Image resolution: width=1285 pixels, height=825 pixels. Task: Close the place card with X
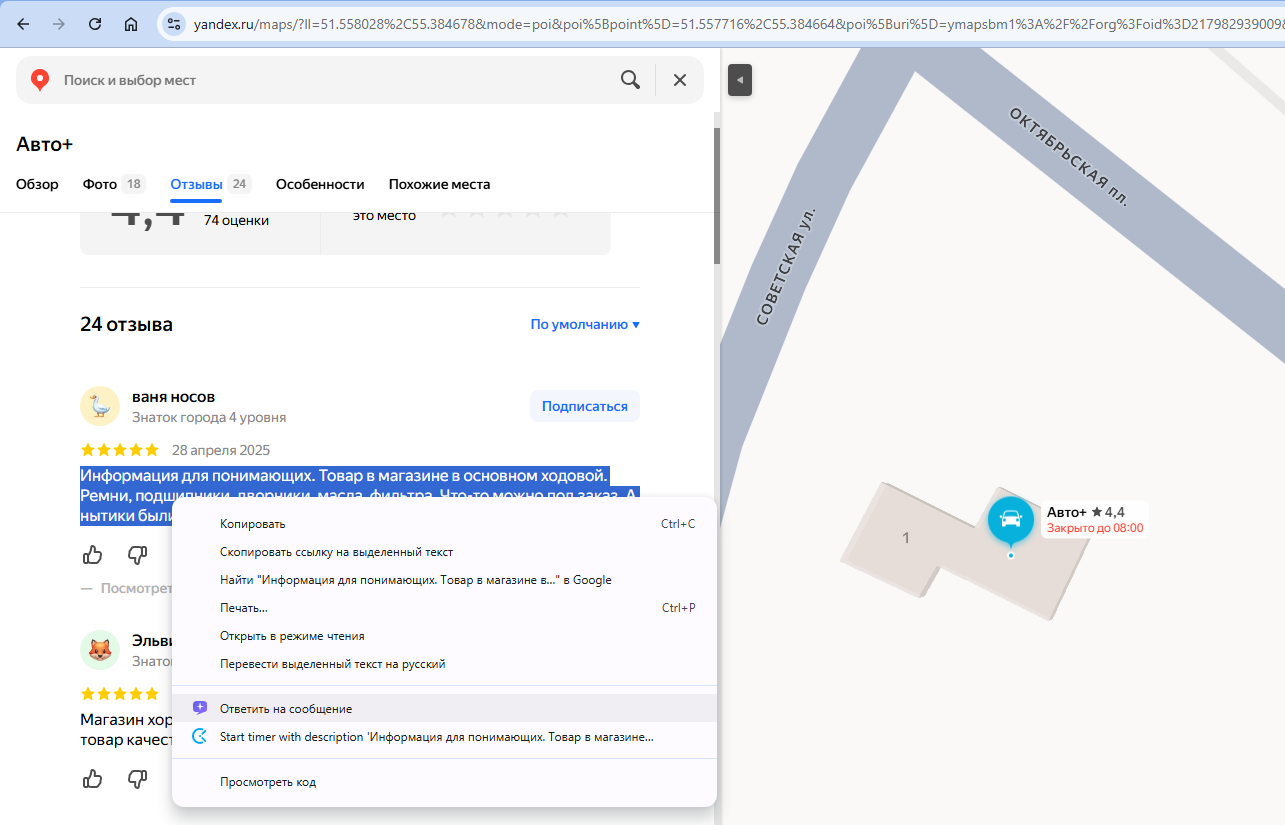tap(680, 80)
